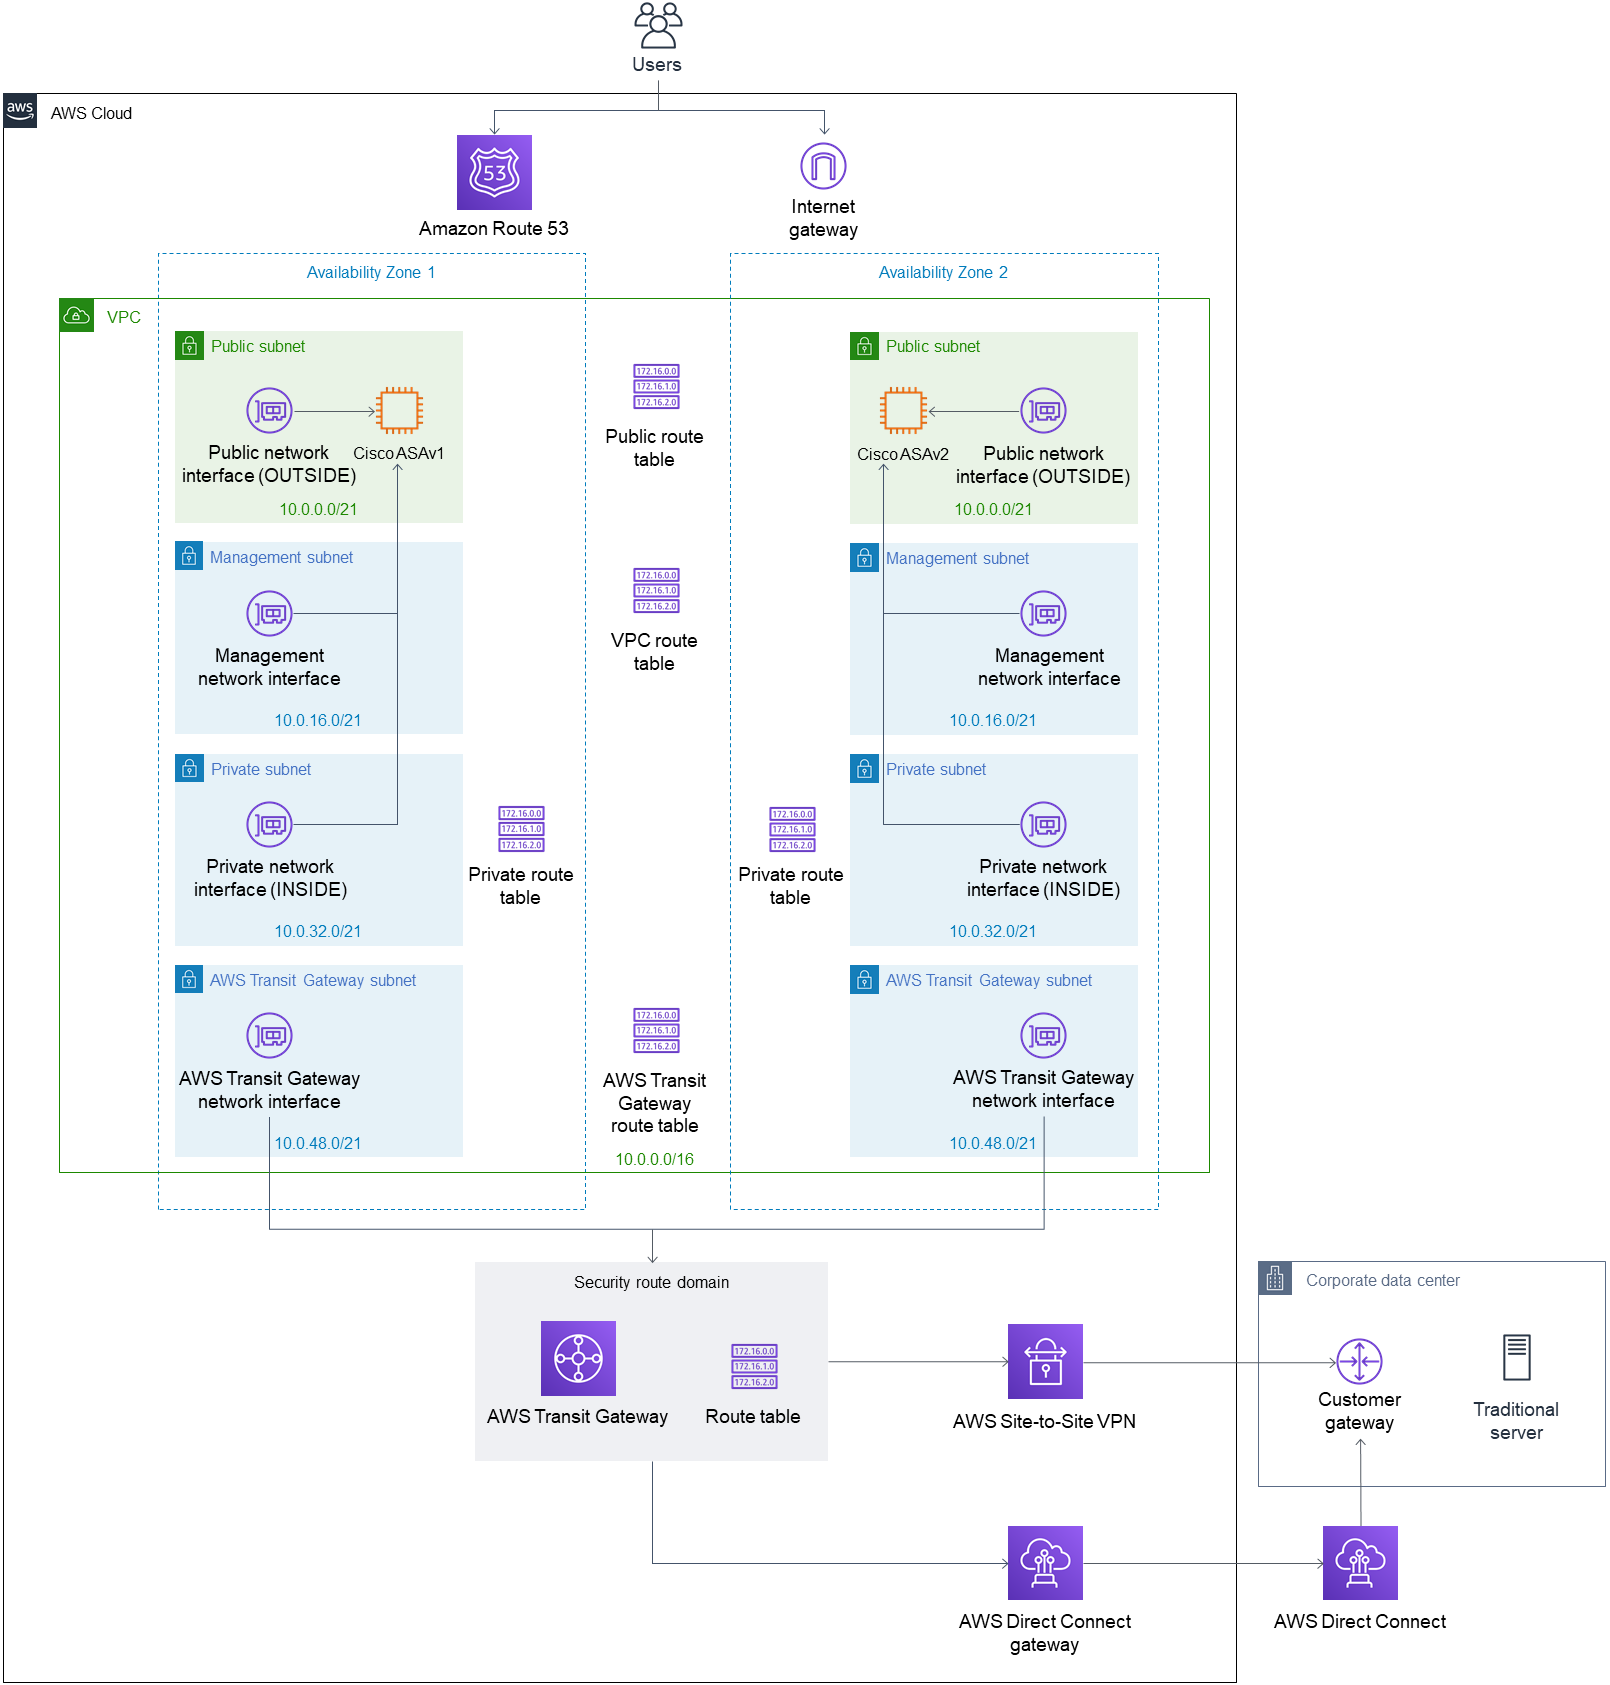Click Transit Gateway network interface icon, Zone 1
This screenshot has height=1685, width=1610.
tap(269, 1035)
